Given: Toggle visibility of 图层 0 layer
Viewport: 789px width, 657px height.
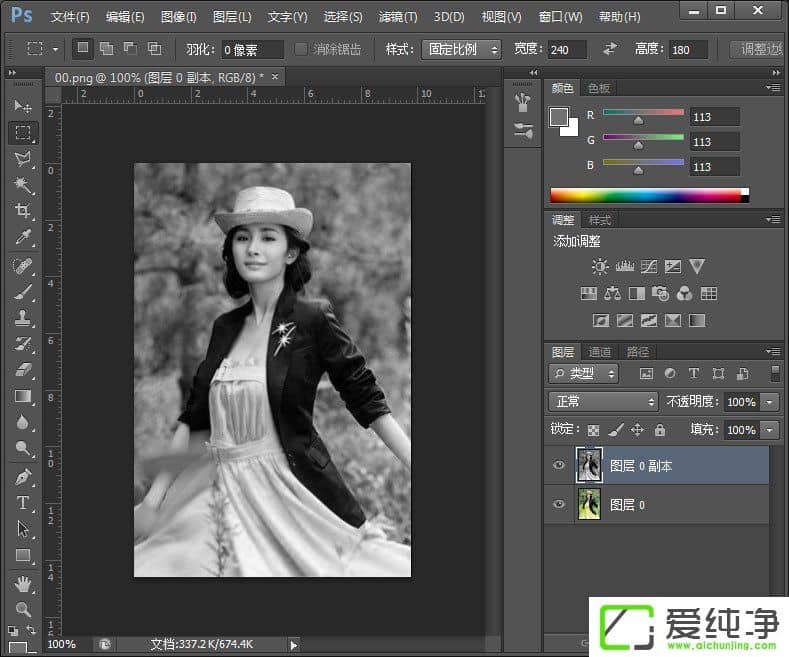Looking at the screenshot, I should 559,505.
